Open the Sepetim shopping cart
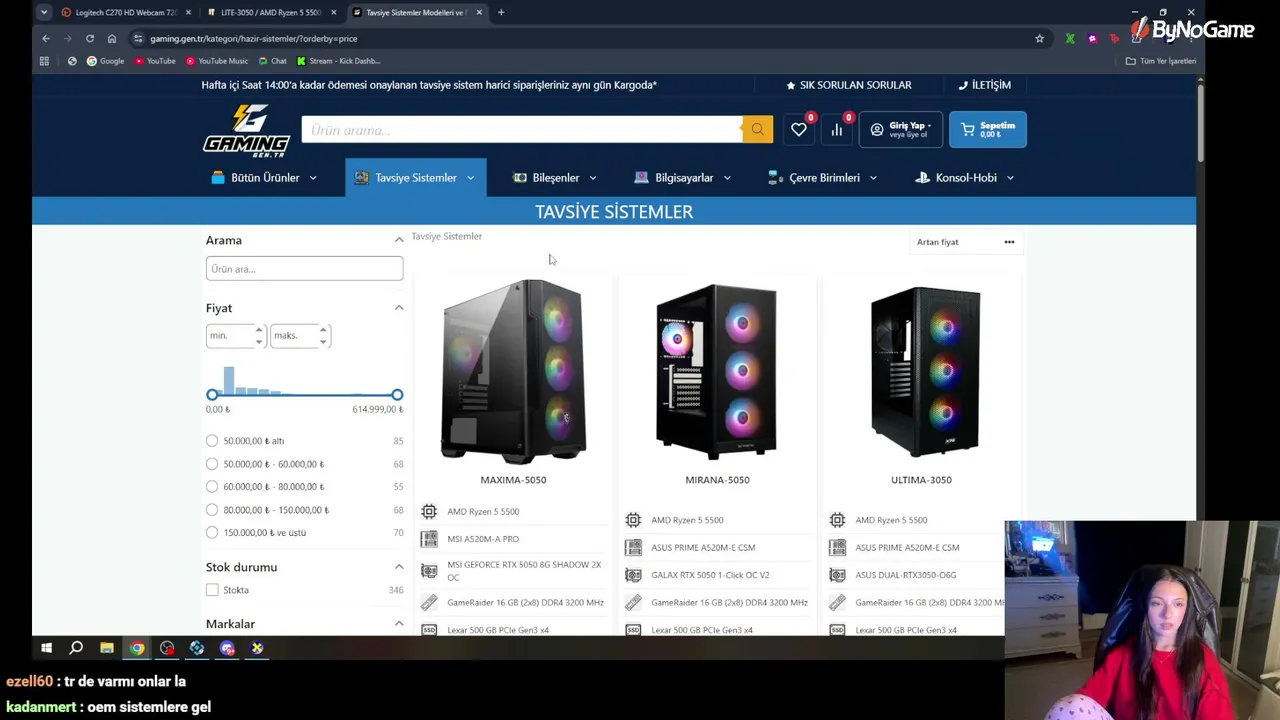 coord(987,130)
